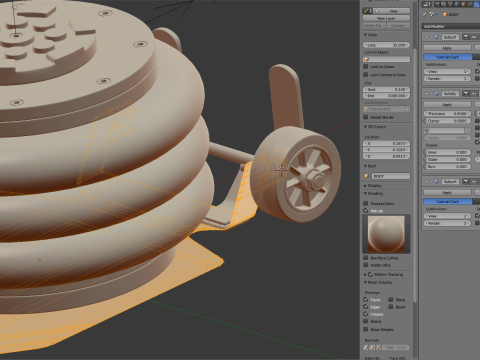Open the Constraints properties chain tab icon
The height and width of the screenshot is (360, 480).
tap(470, 4)
